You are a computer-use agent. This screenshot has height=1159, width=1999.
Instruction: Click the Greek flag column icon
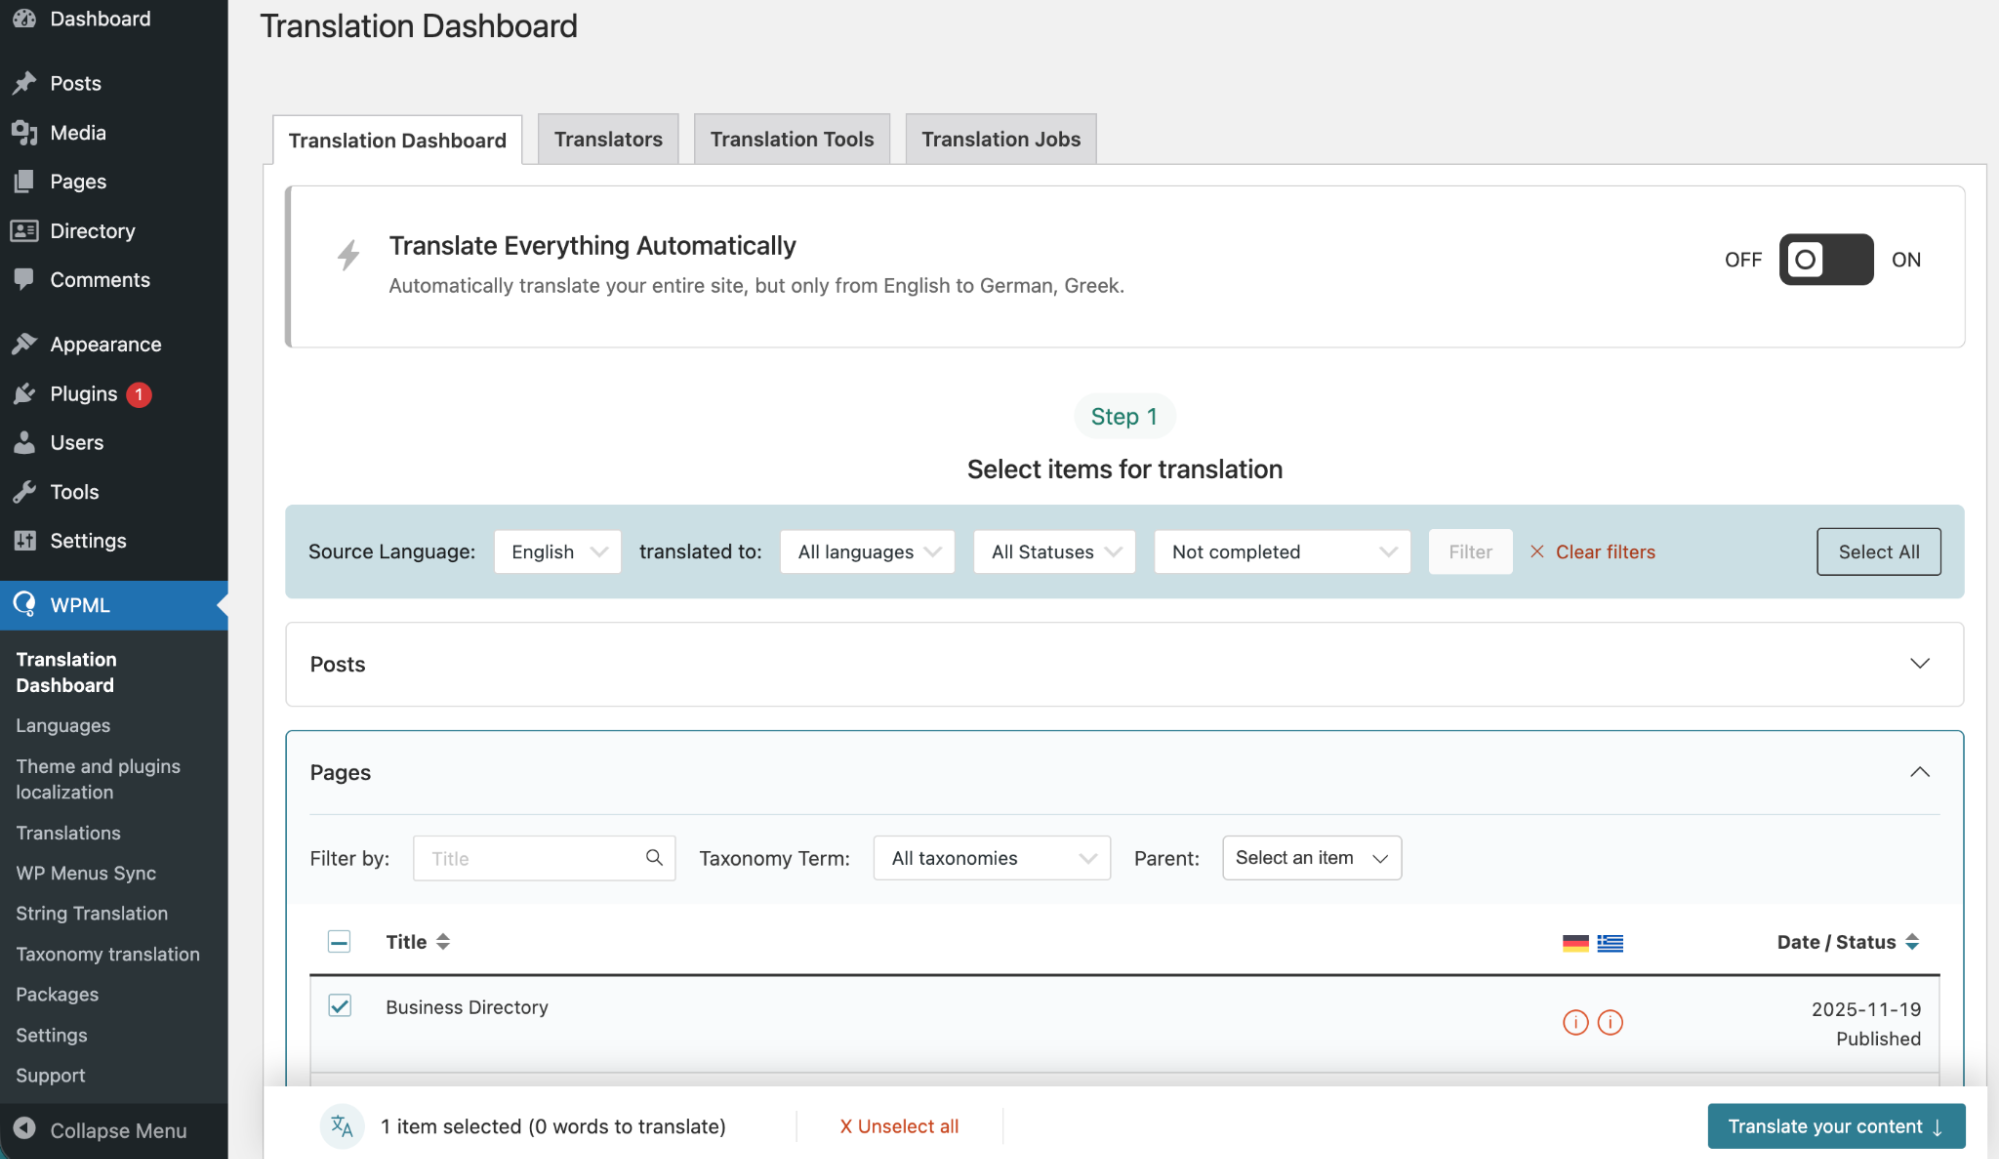pos(1610,943)
